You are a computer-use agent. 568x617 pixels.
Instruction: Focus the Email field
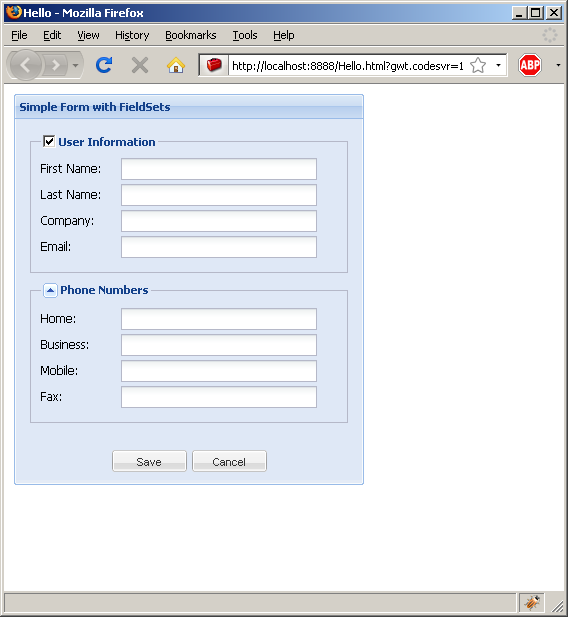(x=219, y=247)
